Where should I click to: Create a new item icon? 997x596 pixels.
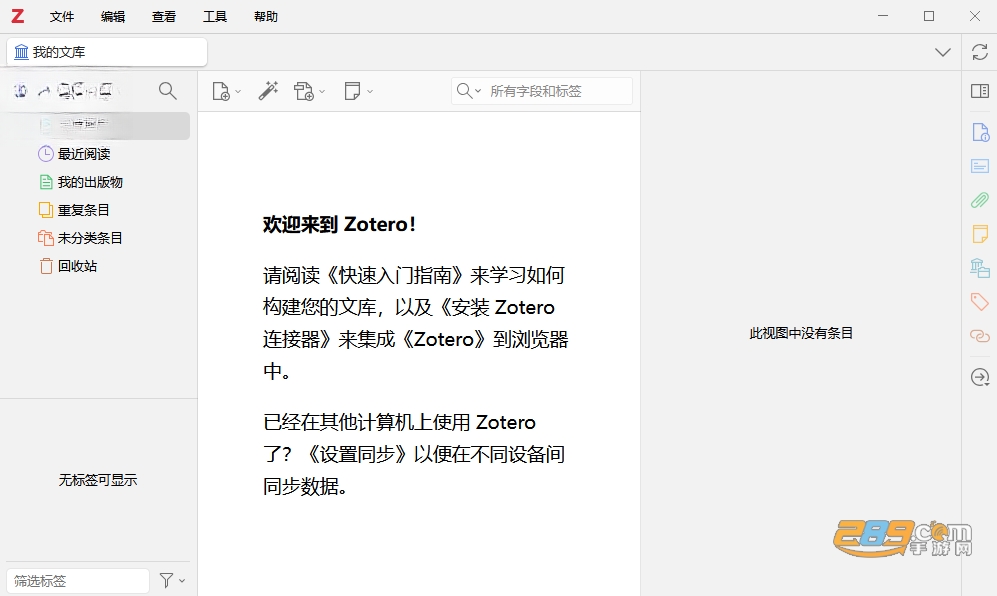tap(221, 91)
